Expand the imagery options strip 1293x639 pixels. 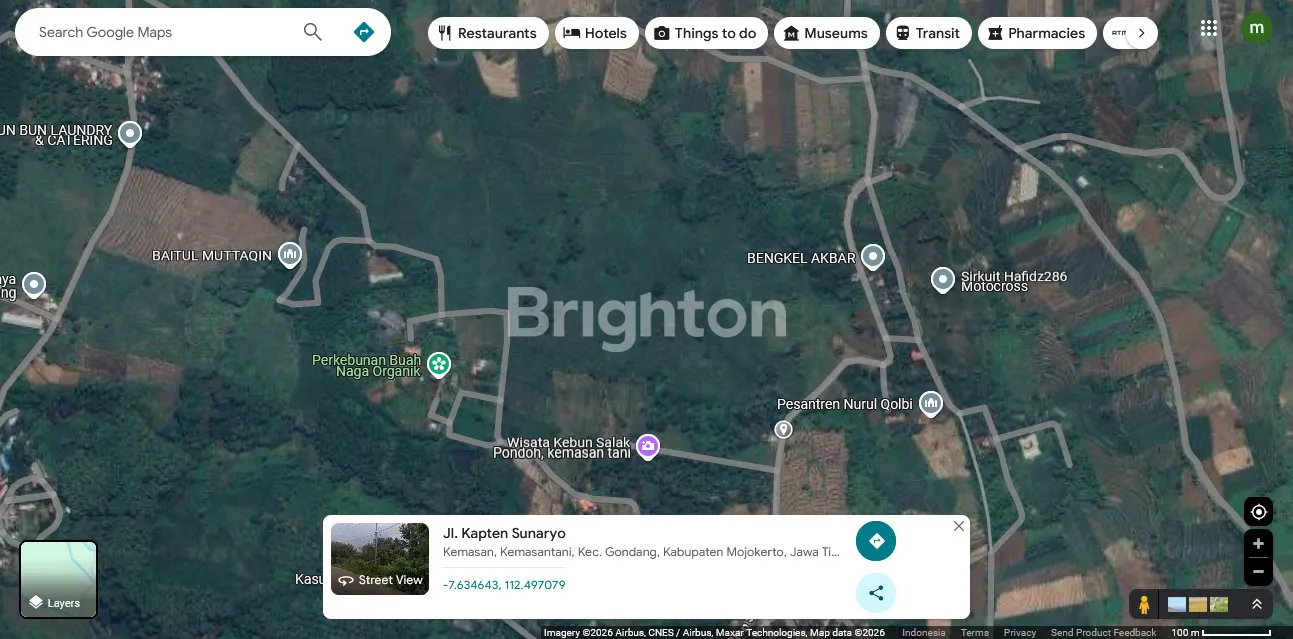1256,605
